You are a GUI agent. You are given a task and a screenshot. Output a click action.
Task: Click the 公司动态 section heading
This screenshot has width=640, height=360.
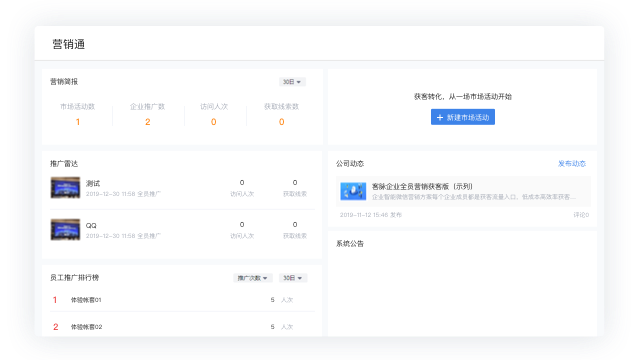pos(350,164)
